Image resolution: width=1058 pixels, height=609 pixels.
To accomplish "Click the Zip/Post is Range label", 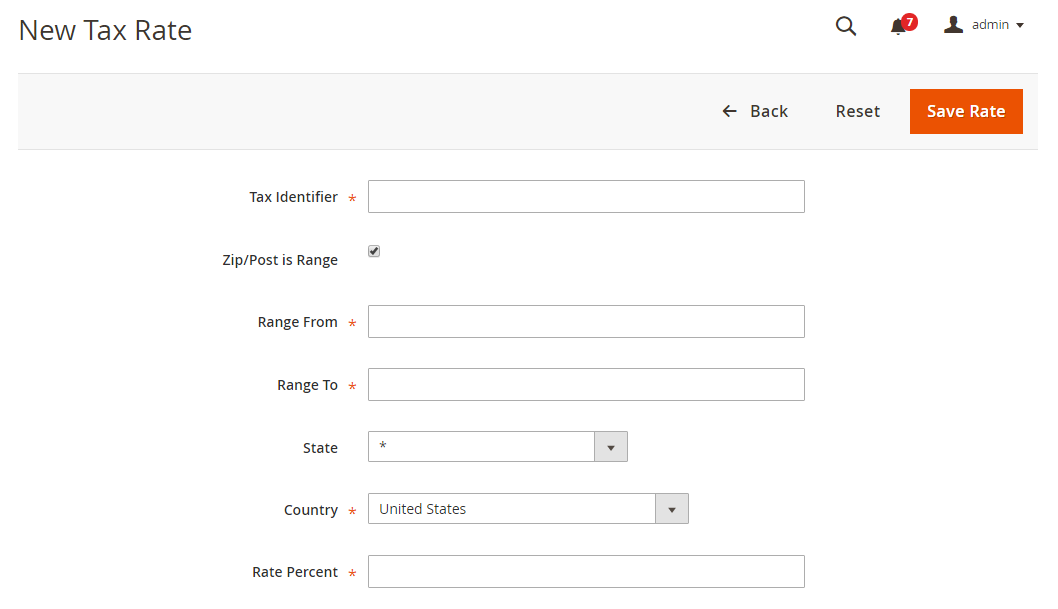I will (x=280, y=260).
